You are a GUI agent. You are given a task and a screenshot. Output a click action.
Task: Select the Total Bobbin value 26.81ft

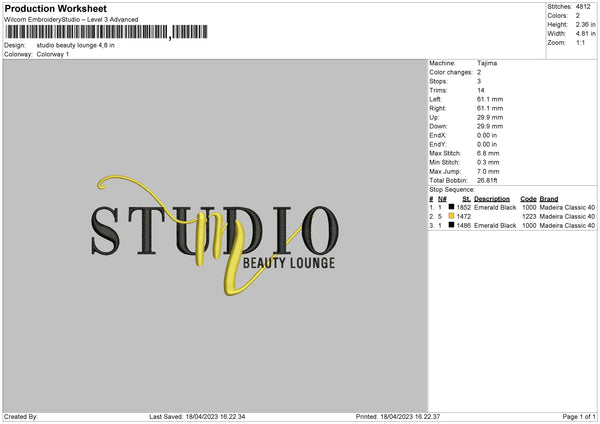point(487,181)
